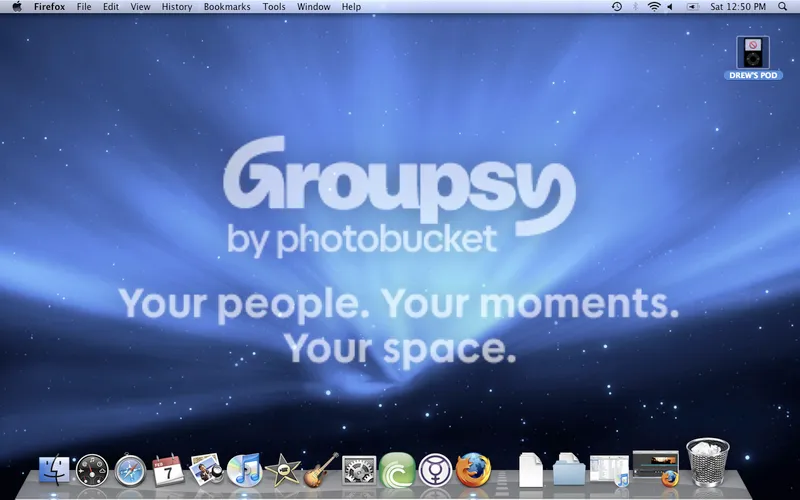Image resolution: width=800 pixels, height=500 pixels.
Task: Open the Wi-Fi status menu
Action: click(654, 7)
